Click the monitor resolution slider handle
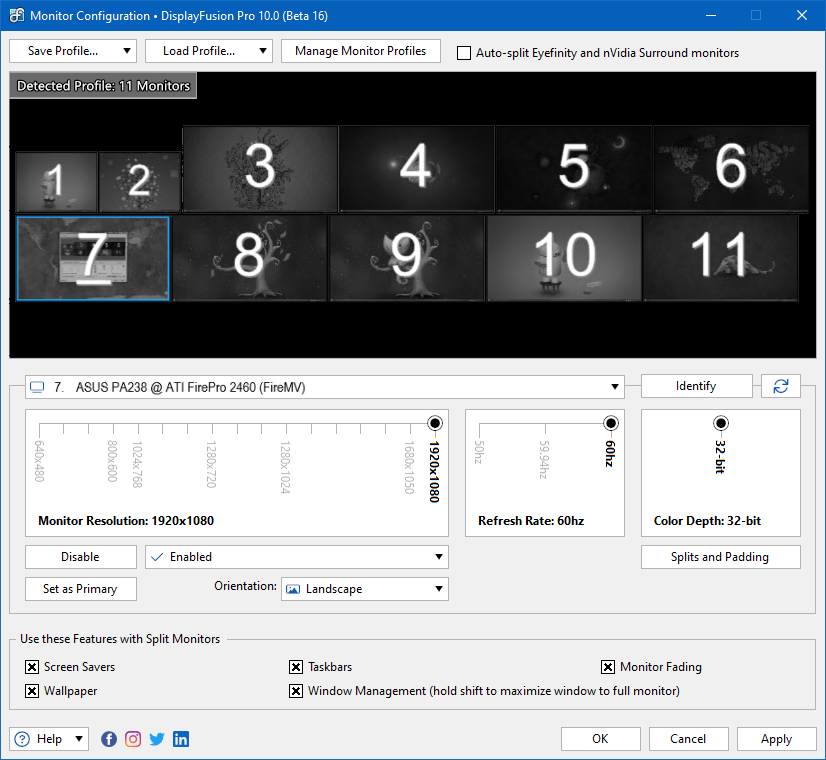Image resolution: width=826 pixels, height=760 pixels. point(435,423)
